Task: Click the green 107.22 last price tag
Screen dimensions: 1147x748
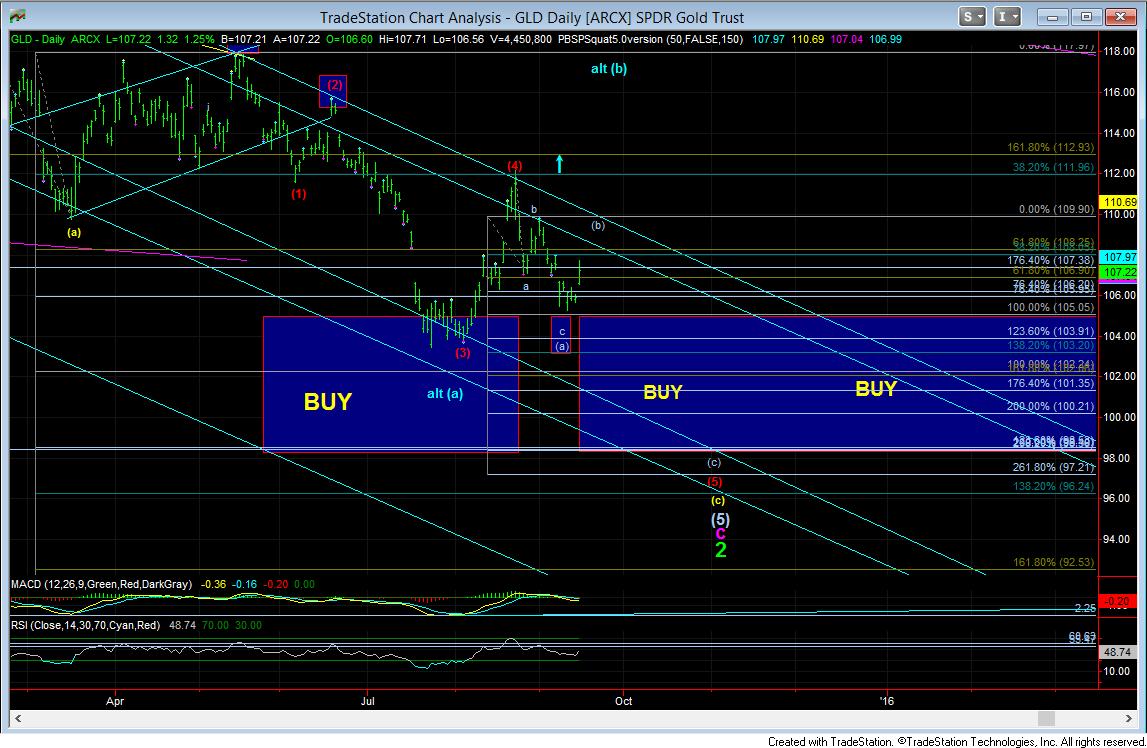Action: coord(1119,272)
